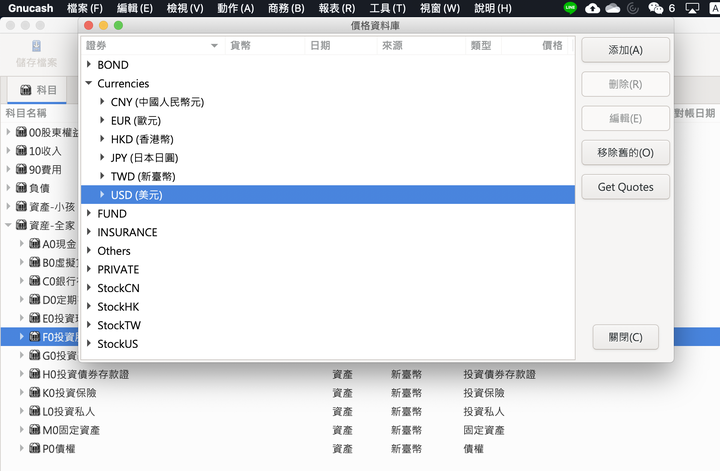The width and height of the screenshot is (720, 471).
Task: Click the H0投資債券存款證 account icon
Action: pos(34,374)
